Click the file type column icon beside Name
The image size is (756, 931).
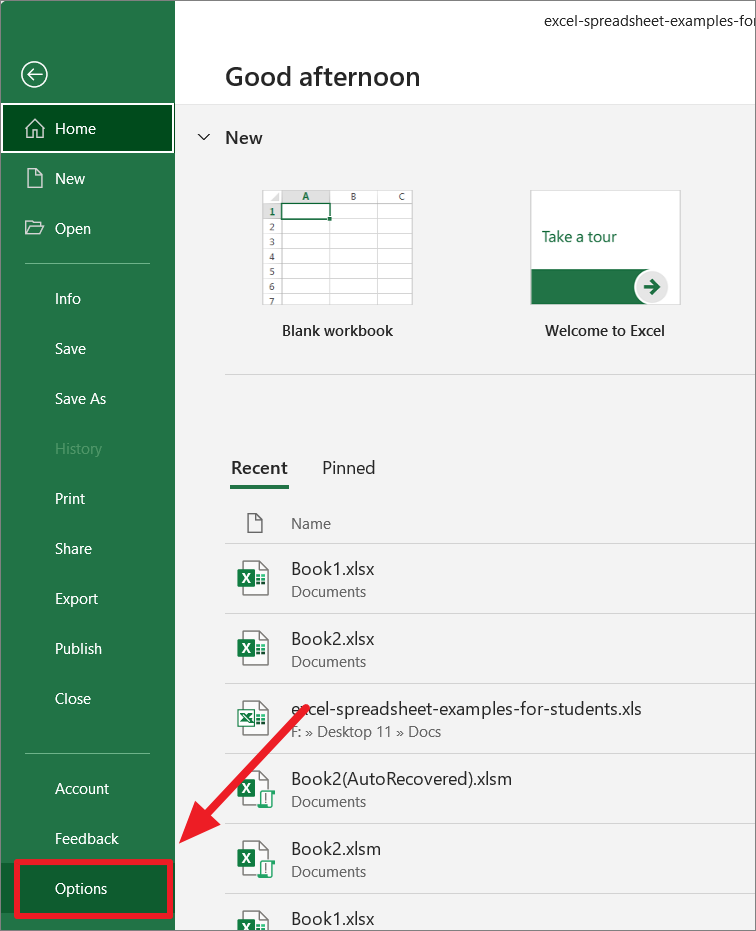tap(255, 523)
